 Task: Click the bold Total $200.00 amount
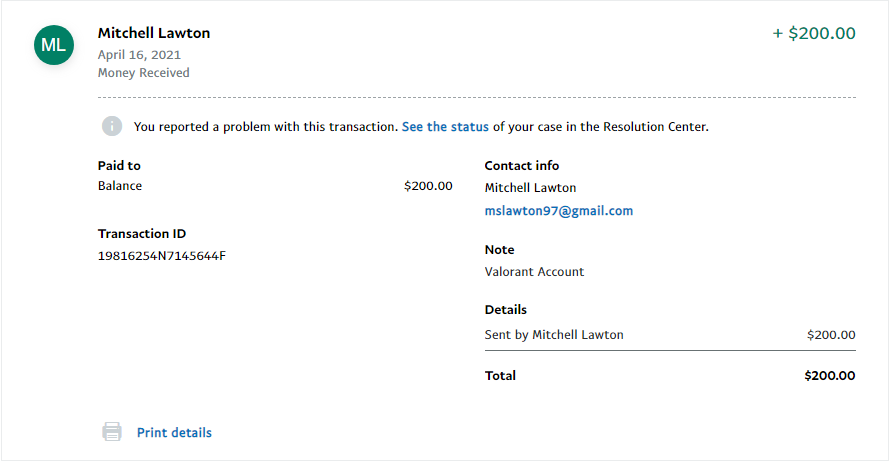pos(829,376)
